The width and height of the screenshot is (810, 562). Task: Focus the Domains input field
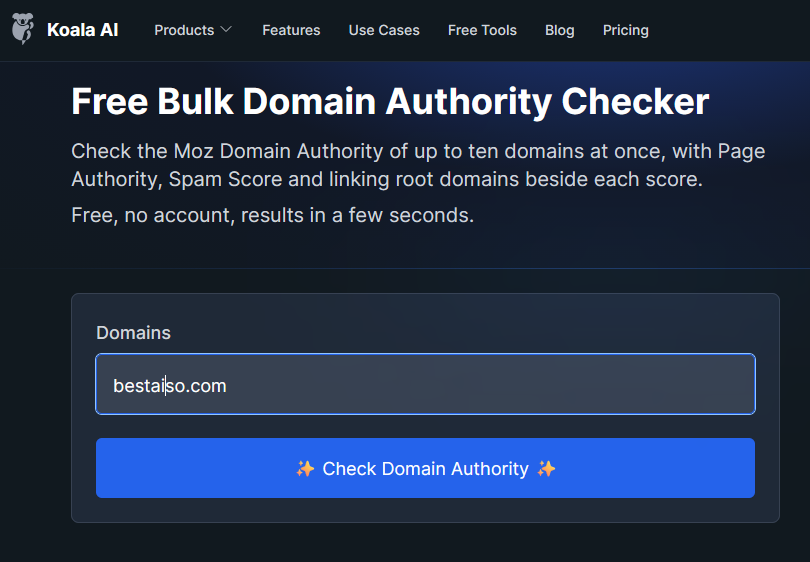tap(425, 384)
